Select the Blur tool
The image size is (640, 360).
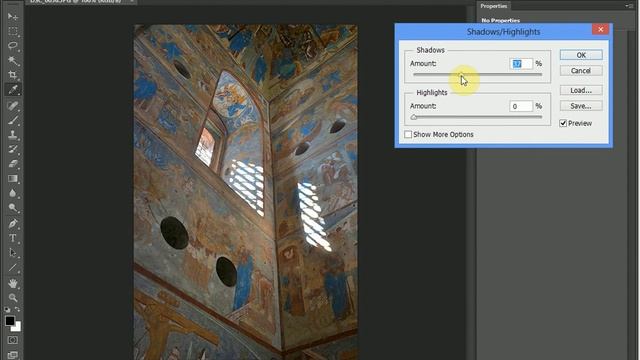pos(13,193)
